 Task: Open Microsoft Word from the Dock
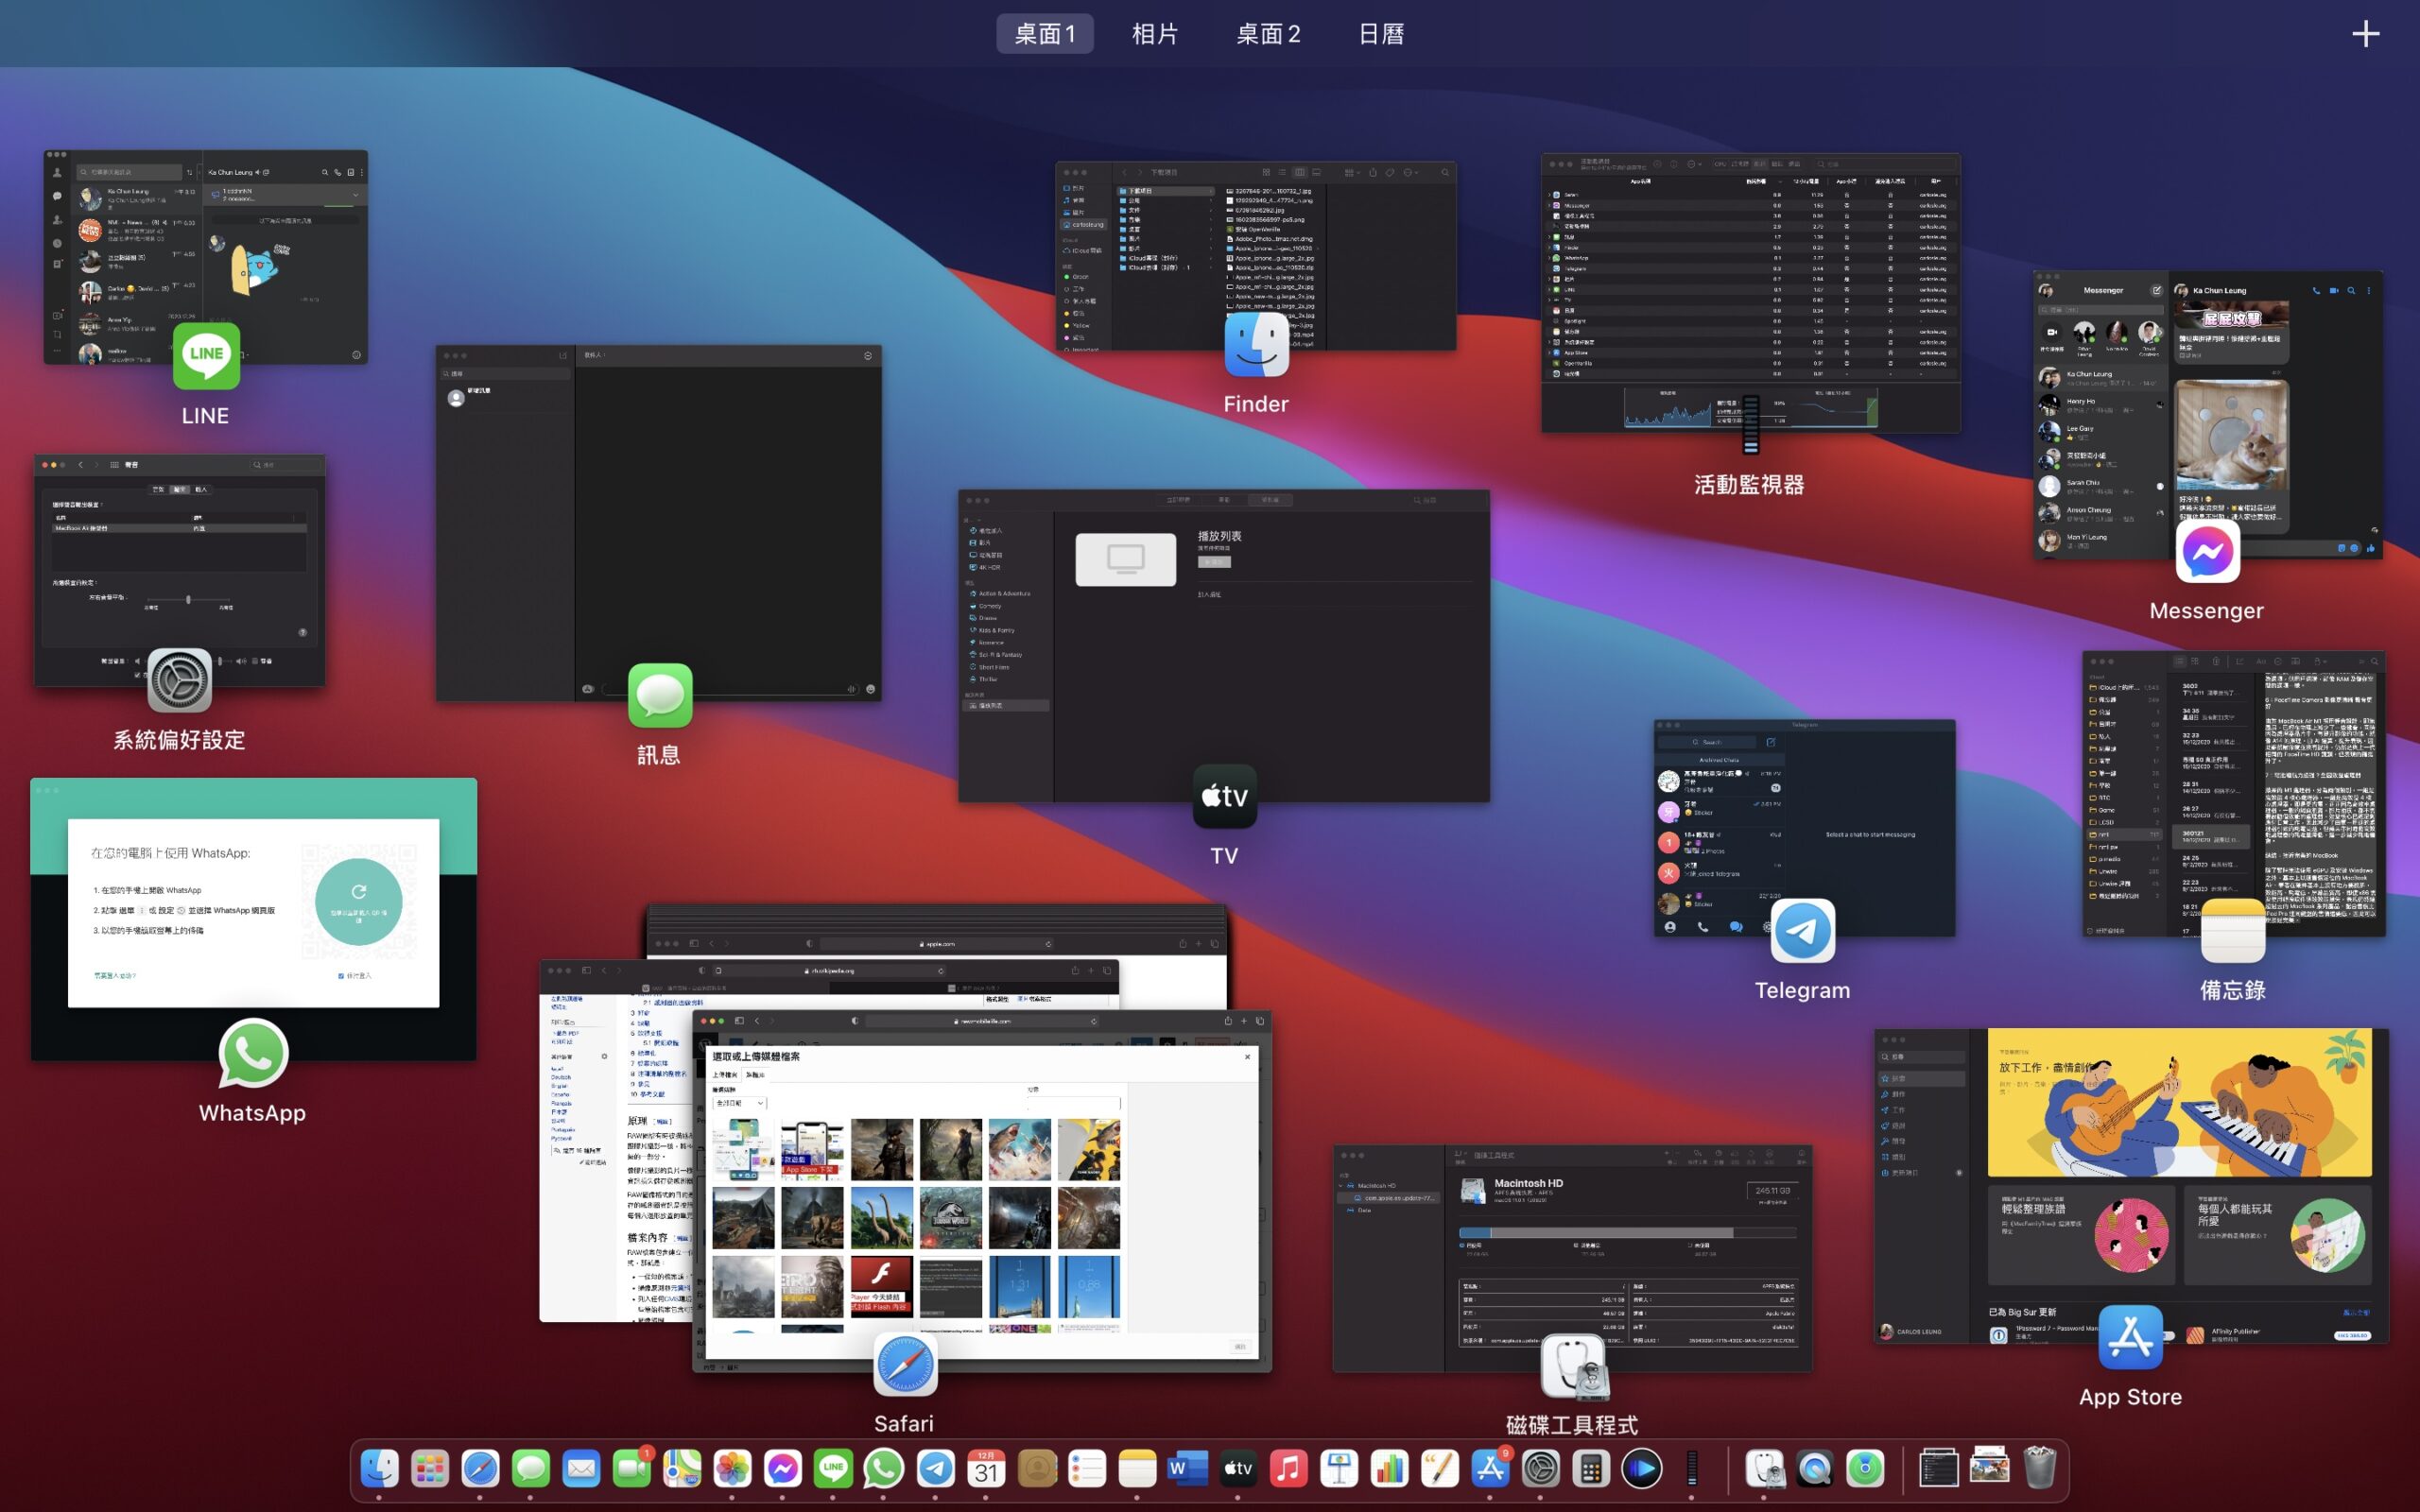pyautogui.click(x=1187, y=1468)
